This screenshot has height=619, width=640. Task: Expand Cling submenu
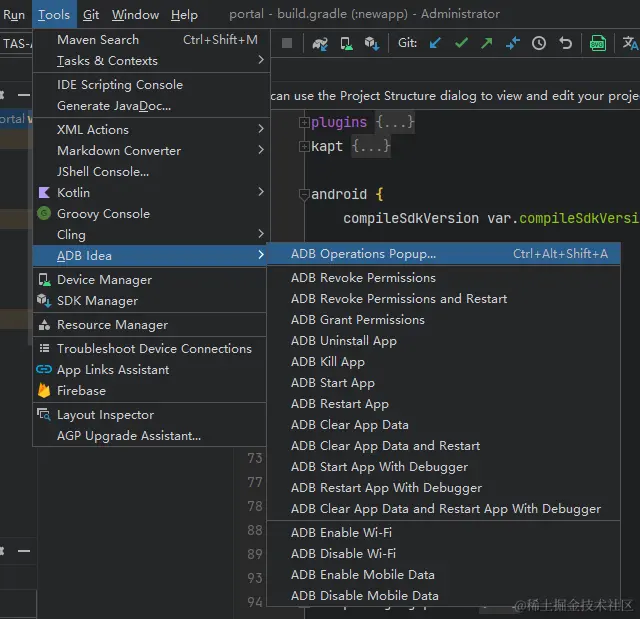[x=149, y=235]
